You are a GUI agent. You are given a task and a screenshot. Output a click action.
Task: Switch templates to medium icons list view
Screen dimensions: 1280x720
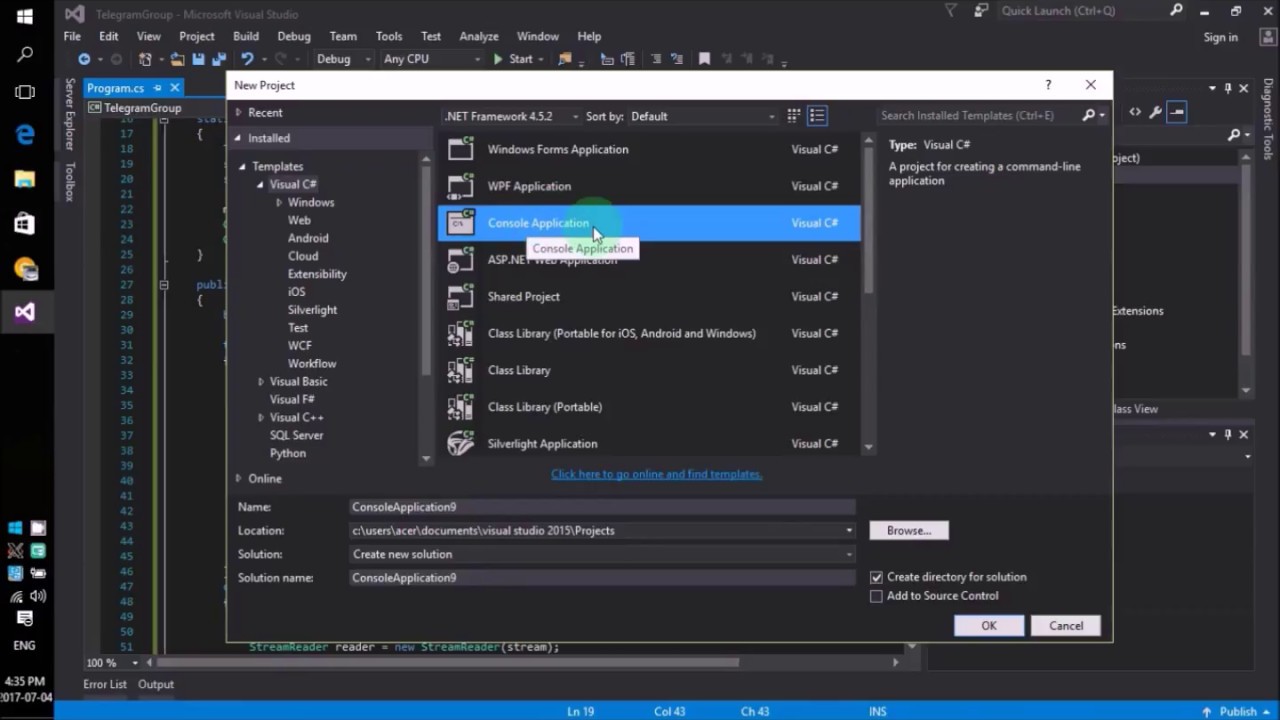[x=817, y=116]
